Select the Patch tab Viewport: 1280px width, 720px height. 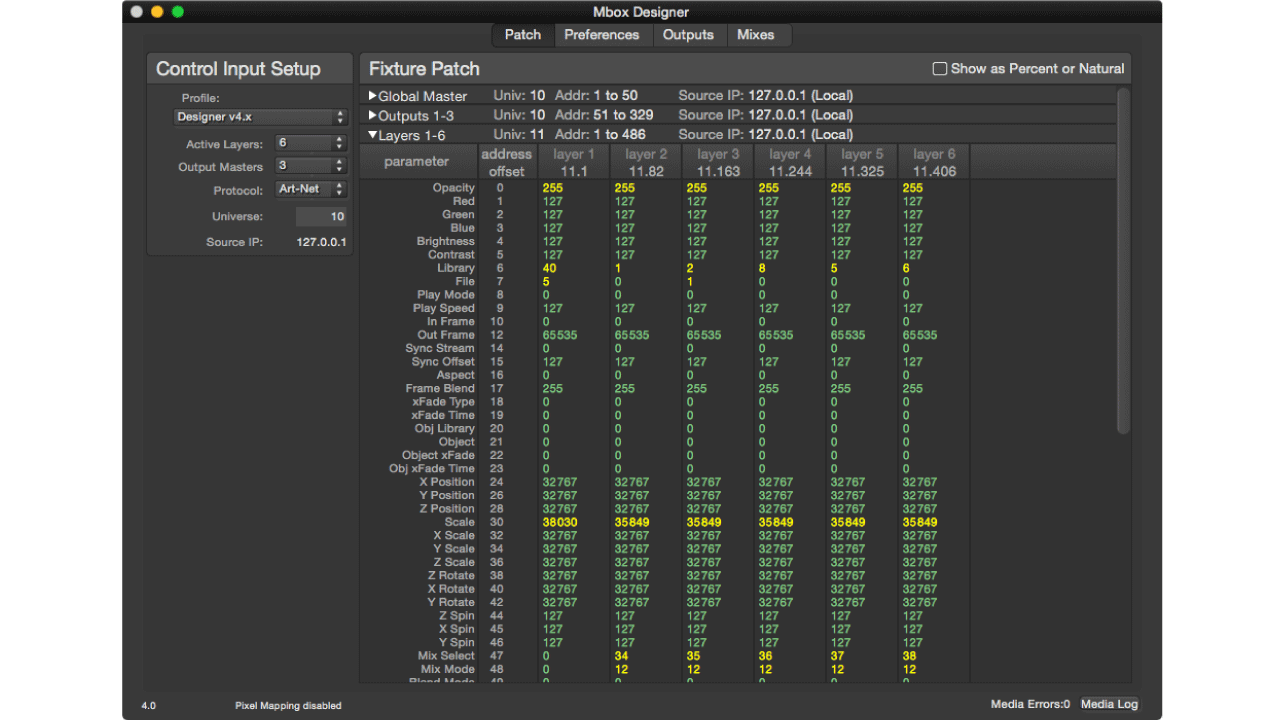[x=522, y=35]
